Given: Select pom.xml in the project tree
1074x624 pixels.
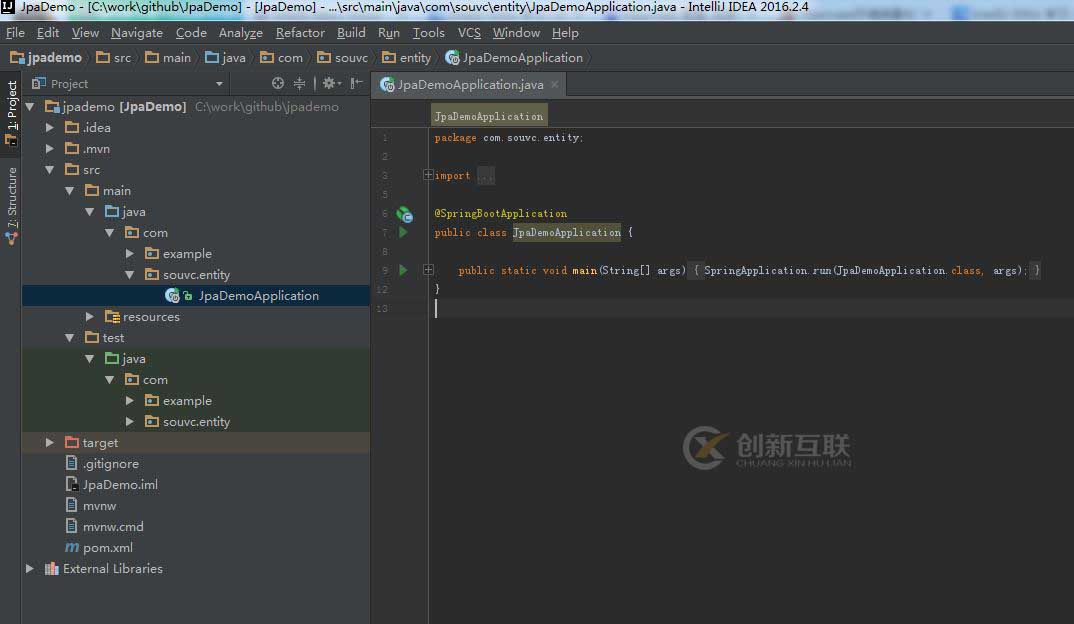Looking at the screenshot, I should click(x=107, y=548).
